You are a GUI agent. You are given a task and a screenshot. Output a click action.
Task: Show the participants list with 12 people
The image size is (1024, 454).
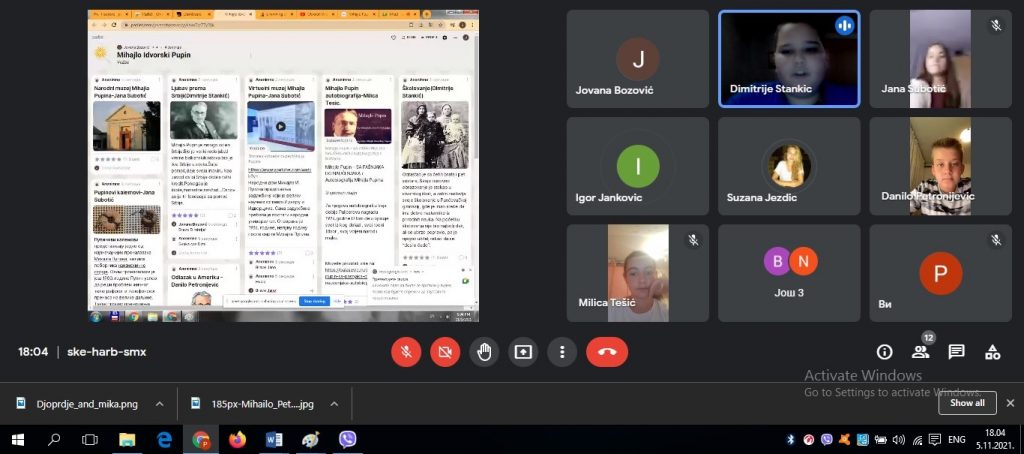[x=920, y=352]
